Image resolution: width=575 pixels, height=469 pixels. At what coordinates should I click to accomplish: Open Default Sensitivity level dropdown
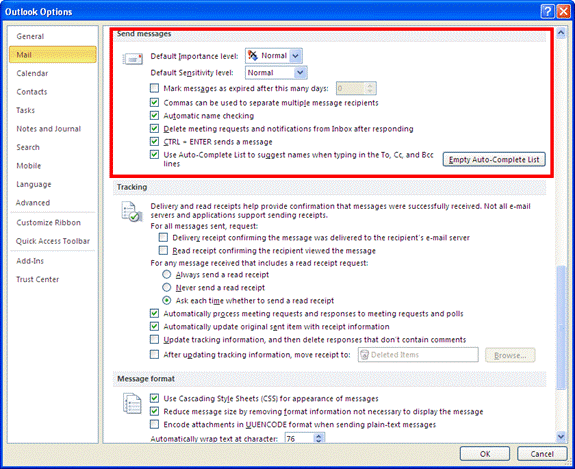coord(300,73)
